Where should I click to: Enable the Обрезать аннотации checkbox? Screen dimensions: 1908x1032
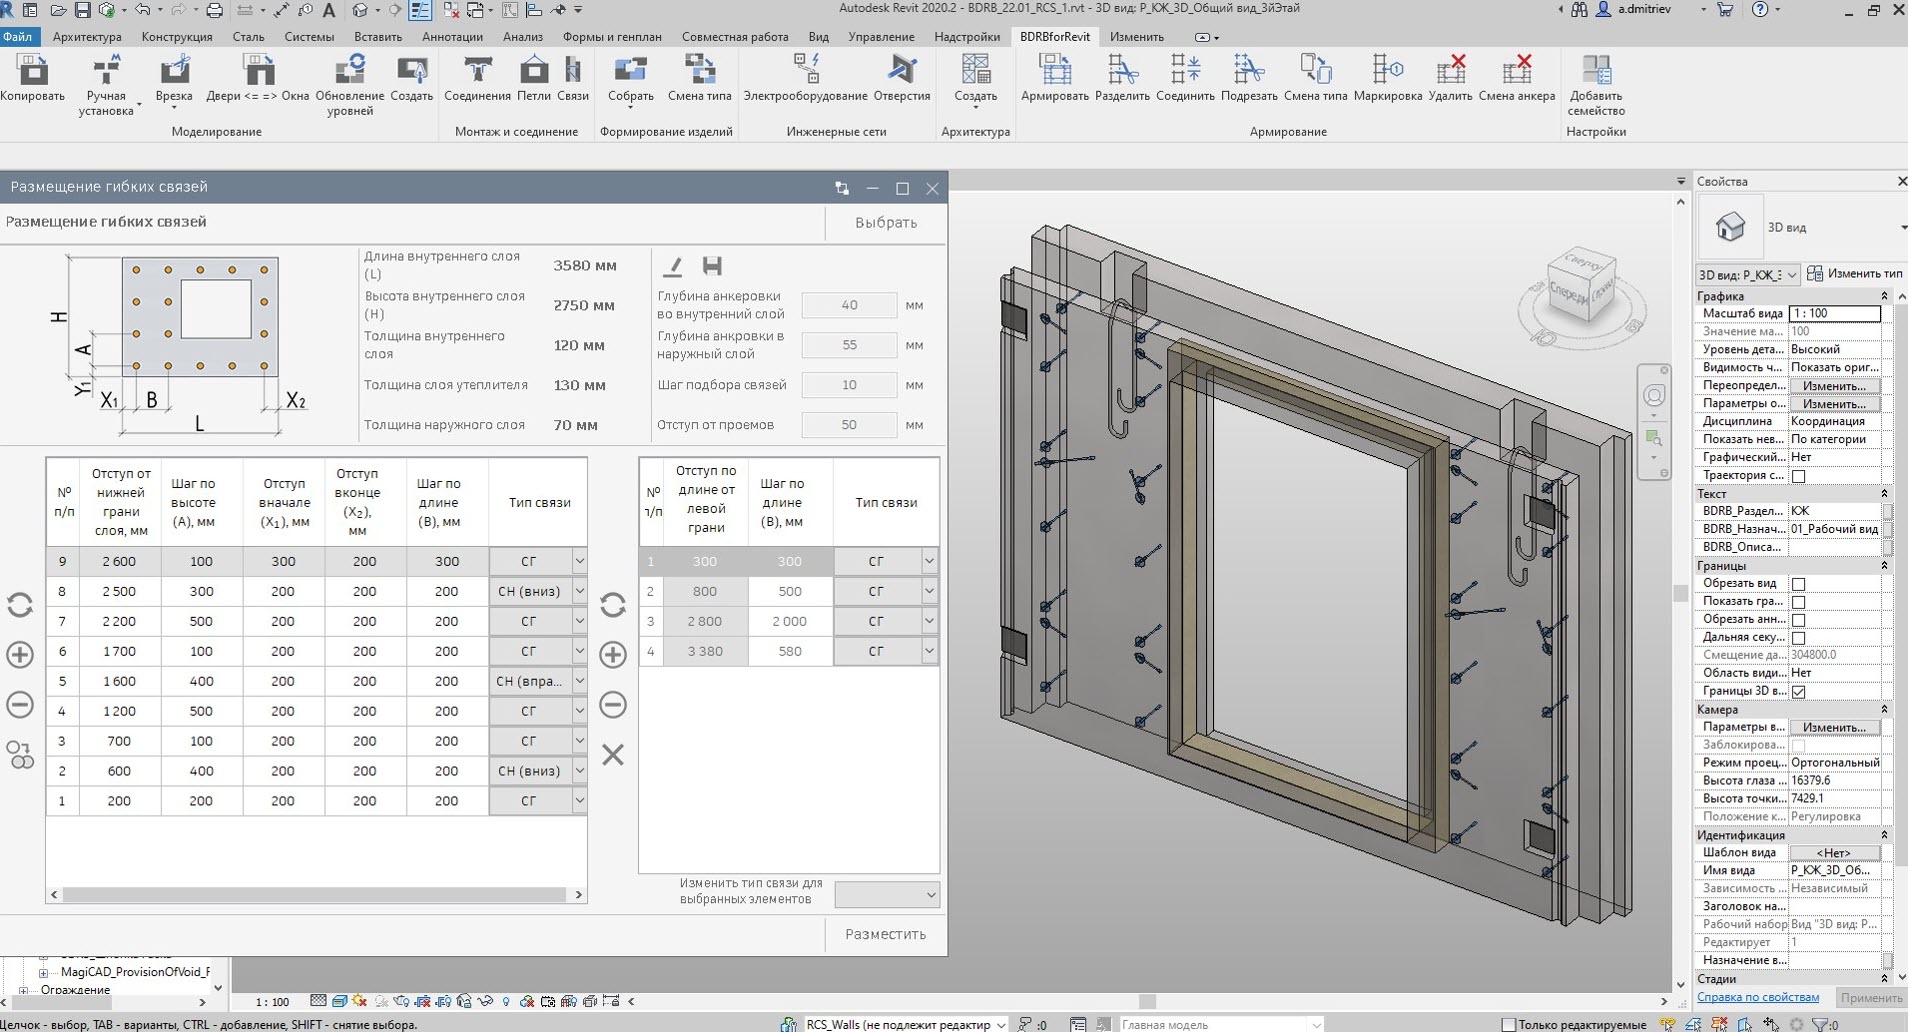pos(1798,620)
